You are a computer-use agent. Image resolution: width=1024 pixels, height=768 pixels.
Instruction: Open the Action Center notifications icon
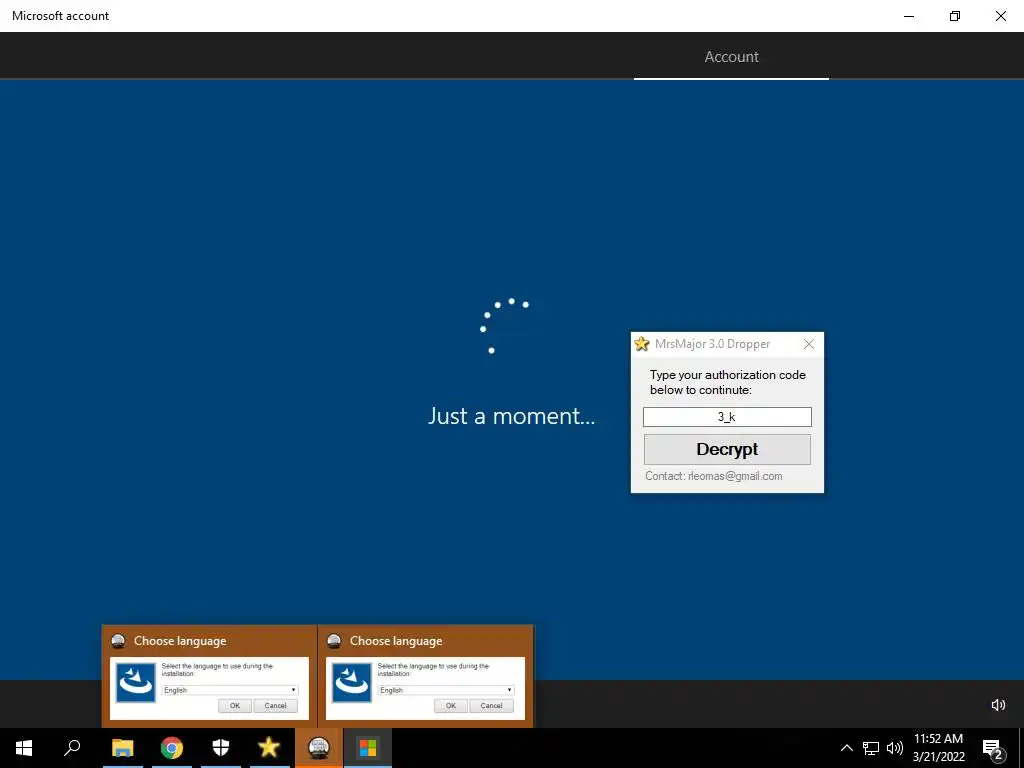992,748
